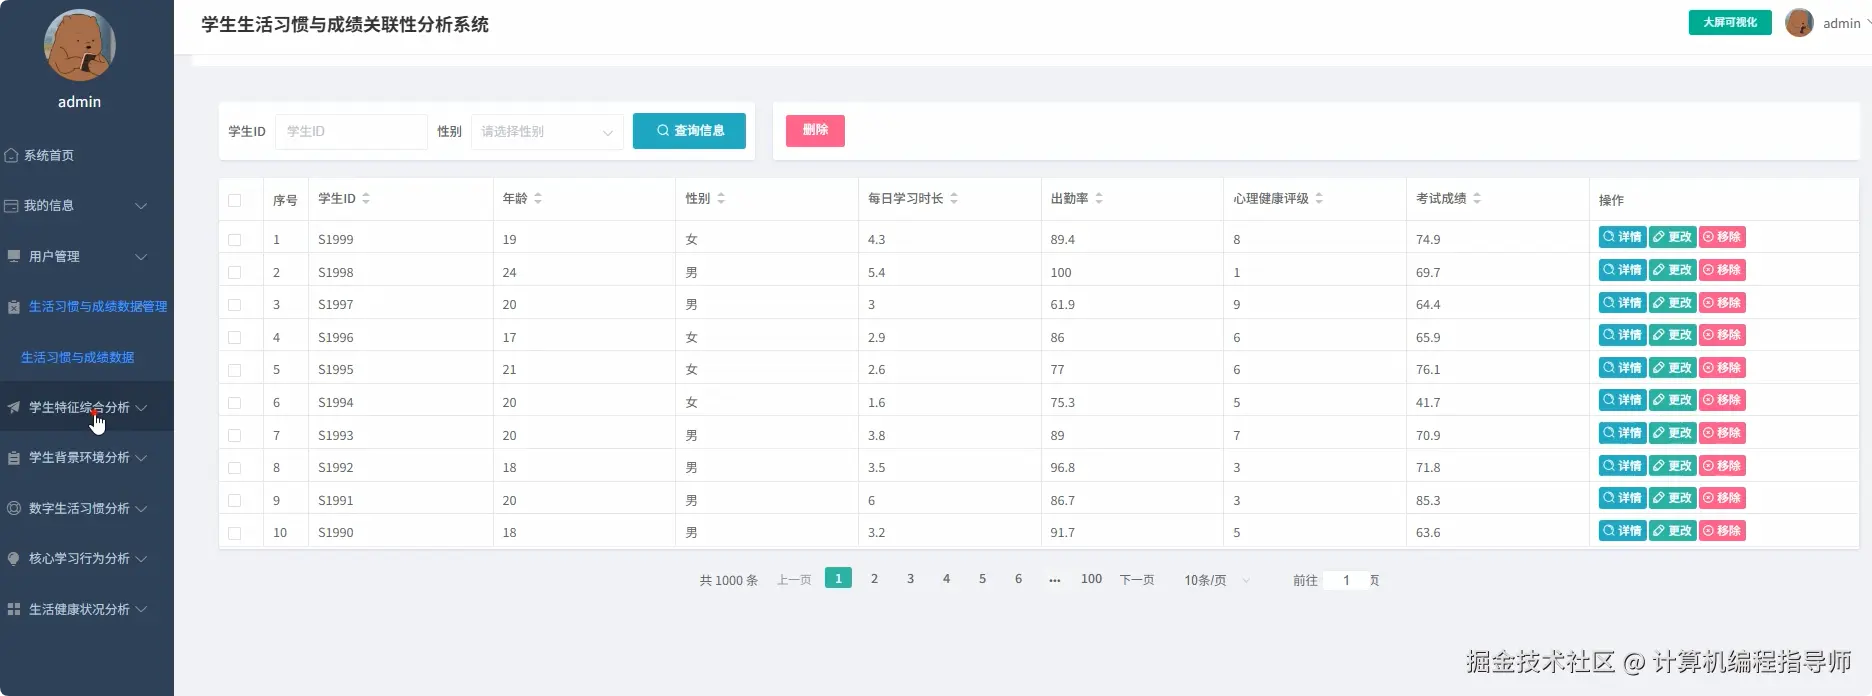Click the 数字生活习惯分析 sidebar icon
1872x696 pixels.
pos(14,509)
